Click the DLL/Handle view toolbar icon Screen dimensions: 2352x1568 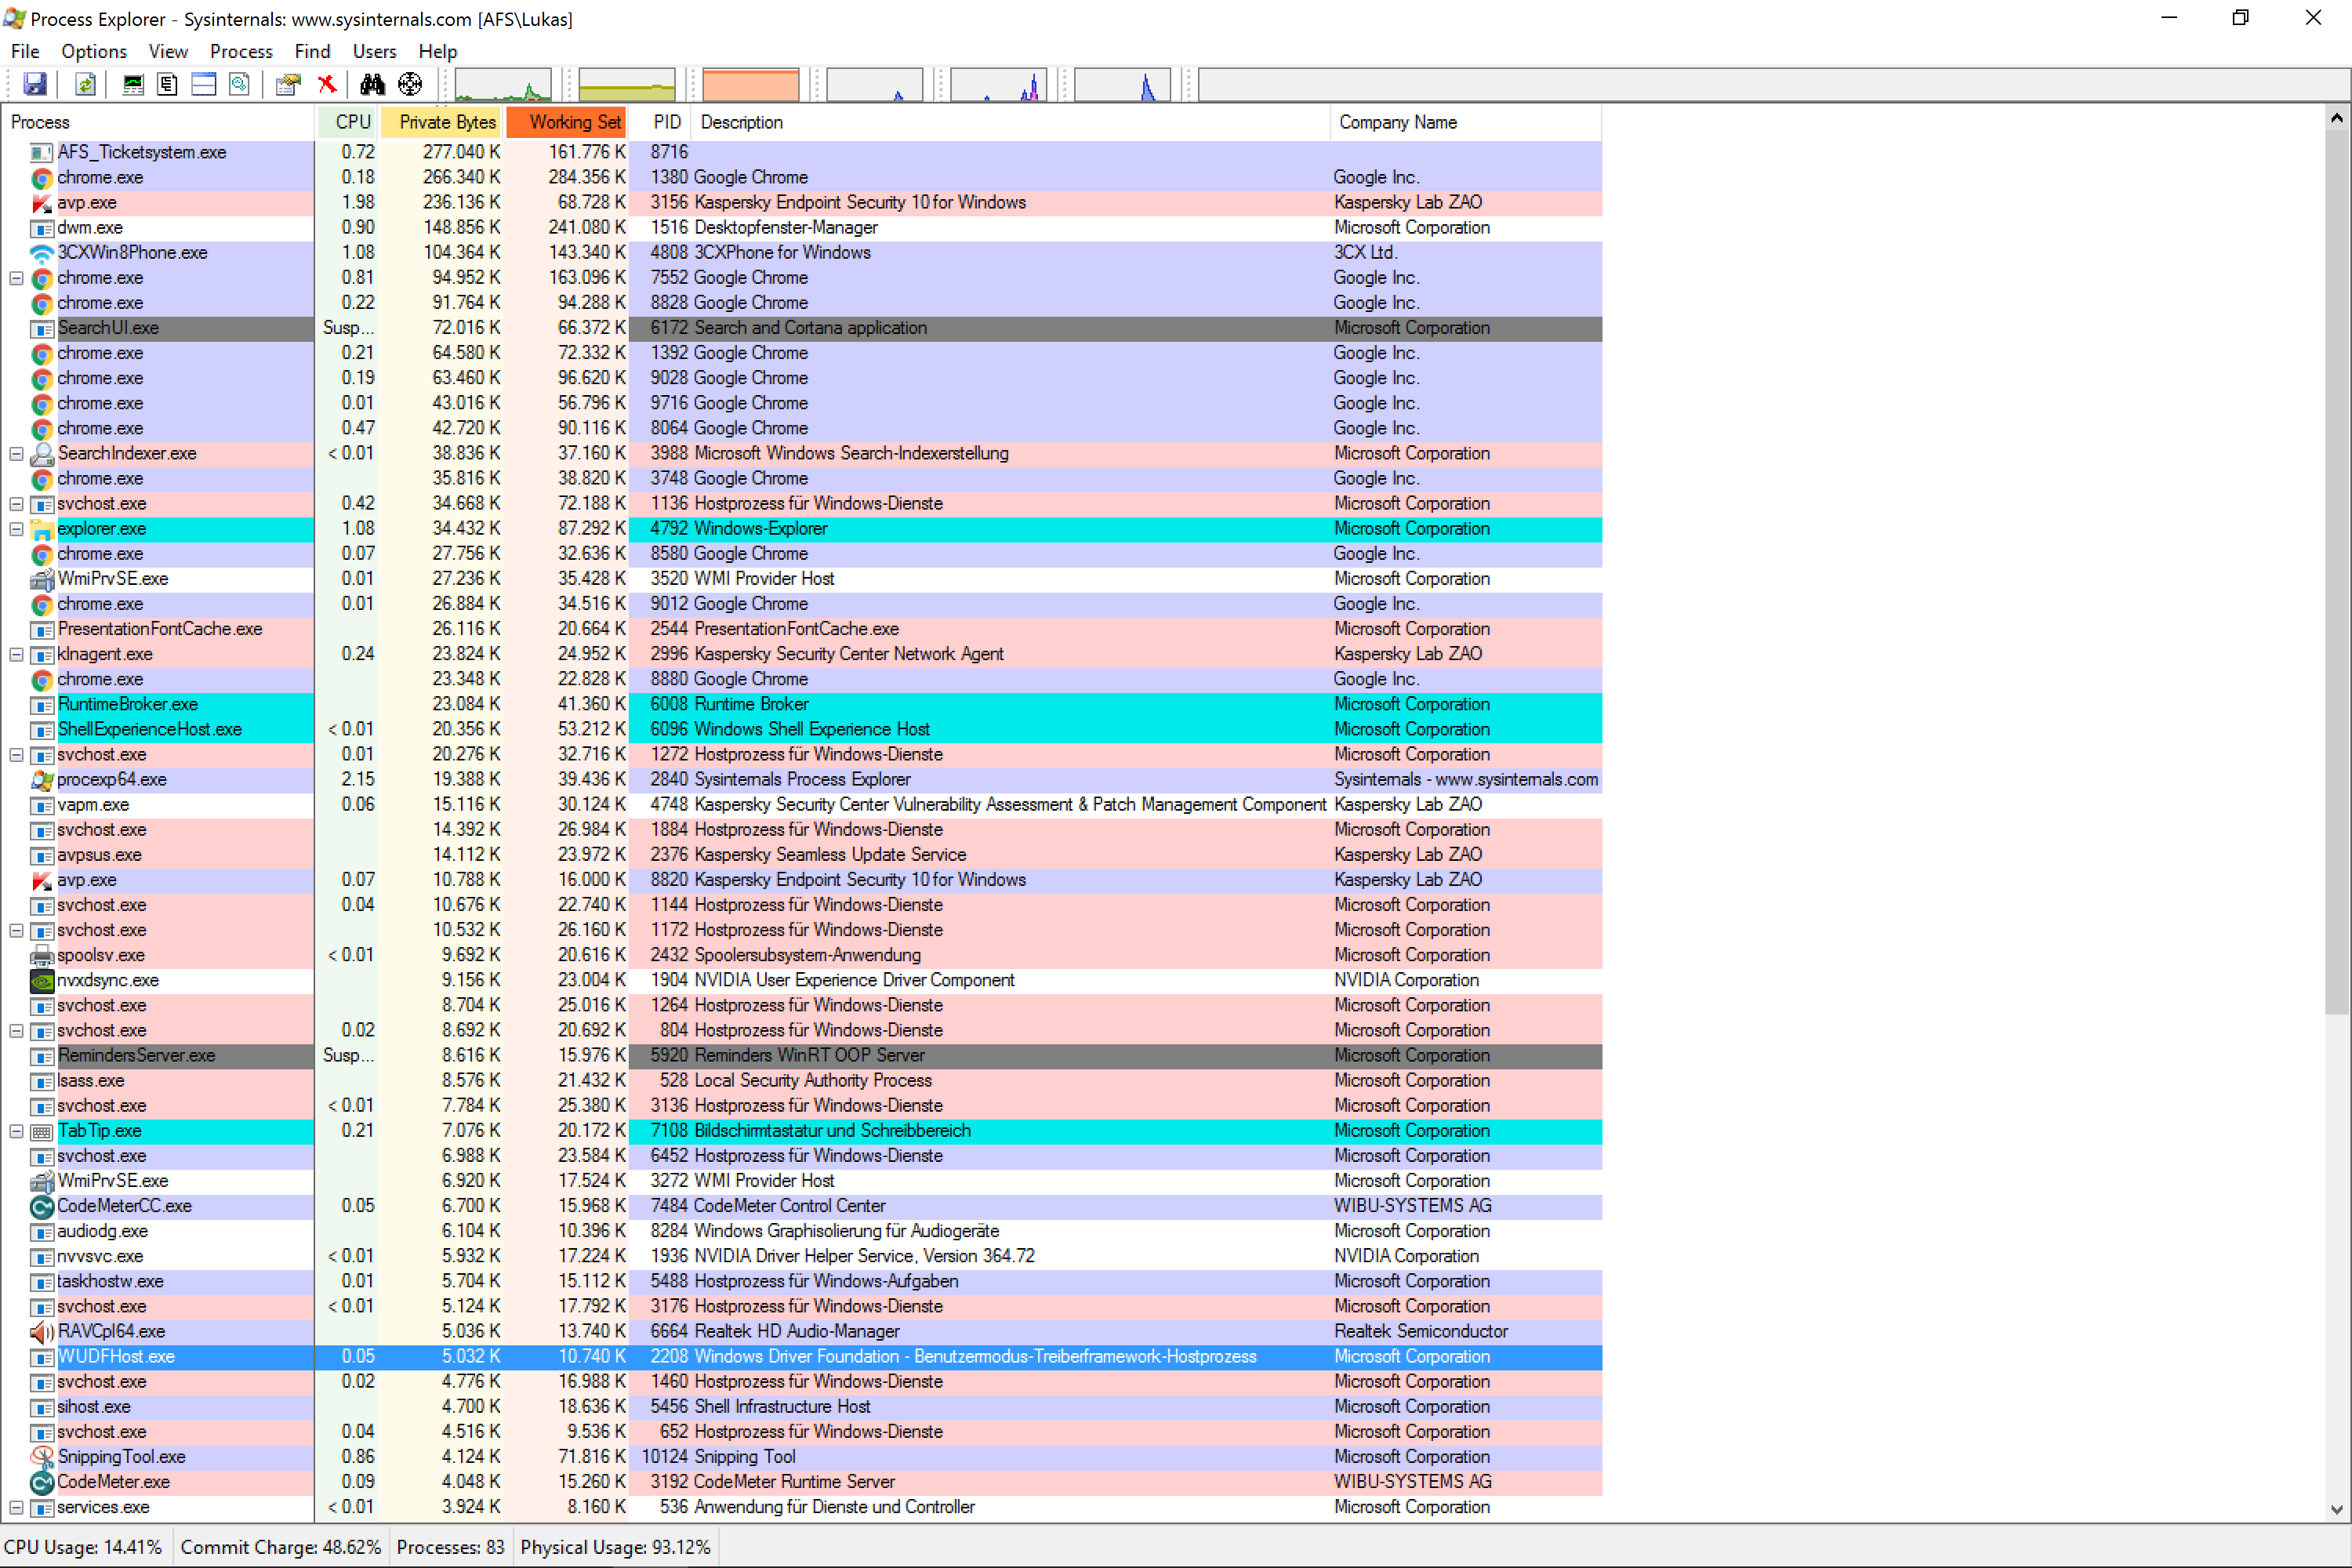(x=239, y=85)
